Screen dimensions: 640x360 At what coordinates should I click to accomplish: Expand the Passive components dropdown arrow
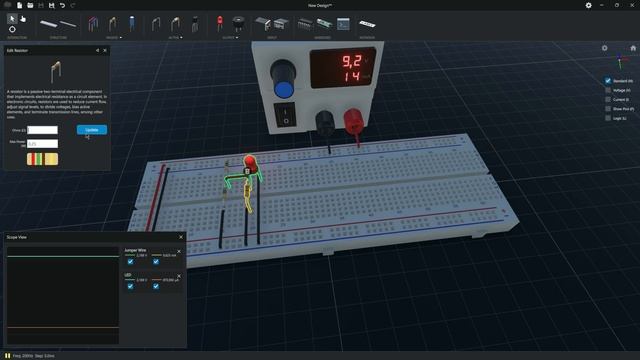(x=120, y=38)
